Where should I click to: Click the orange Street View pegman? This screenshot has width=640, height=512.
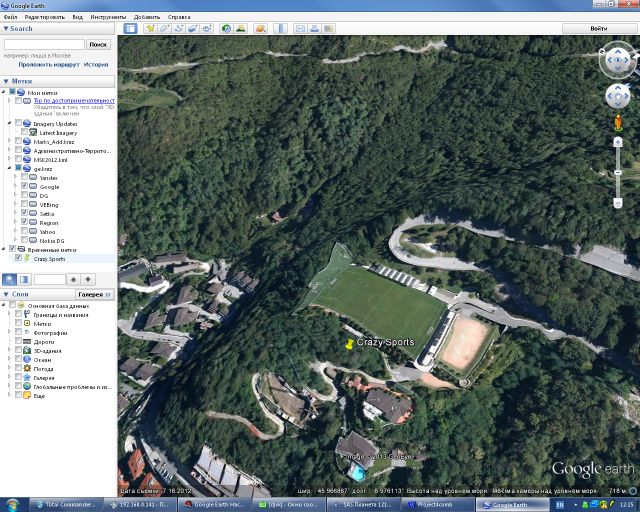point(618,120)
